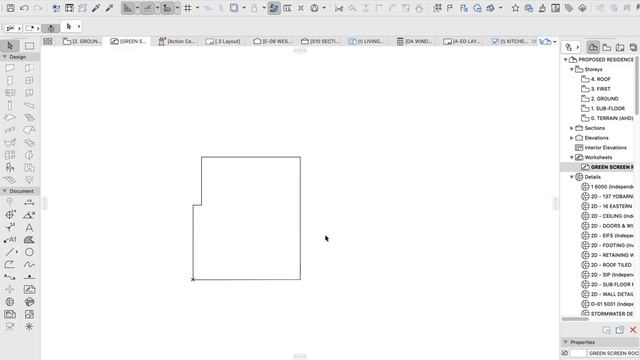The width and height of the screenshot is (640, 360).
Task: Select the Marquee tool in the toolbox
Action: tap(29, 46)
